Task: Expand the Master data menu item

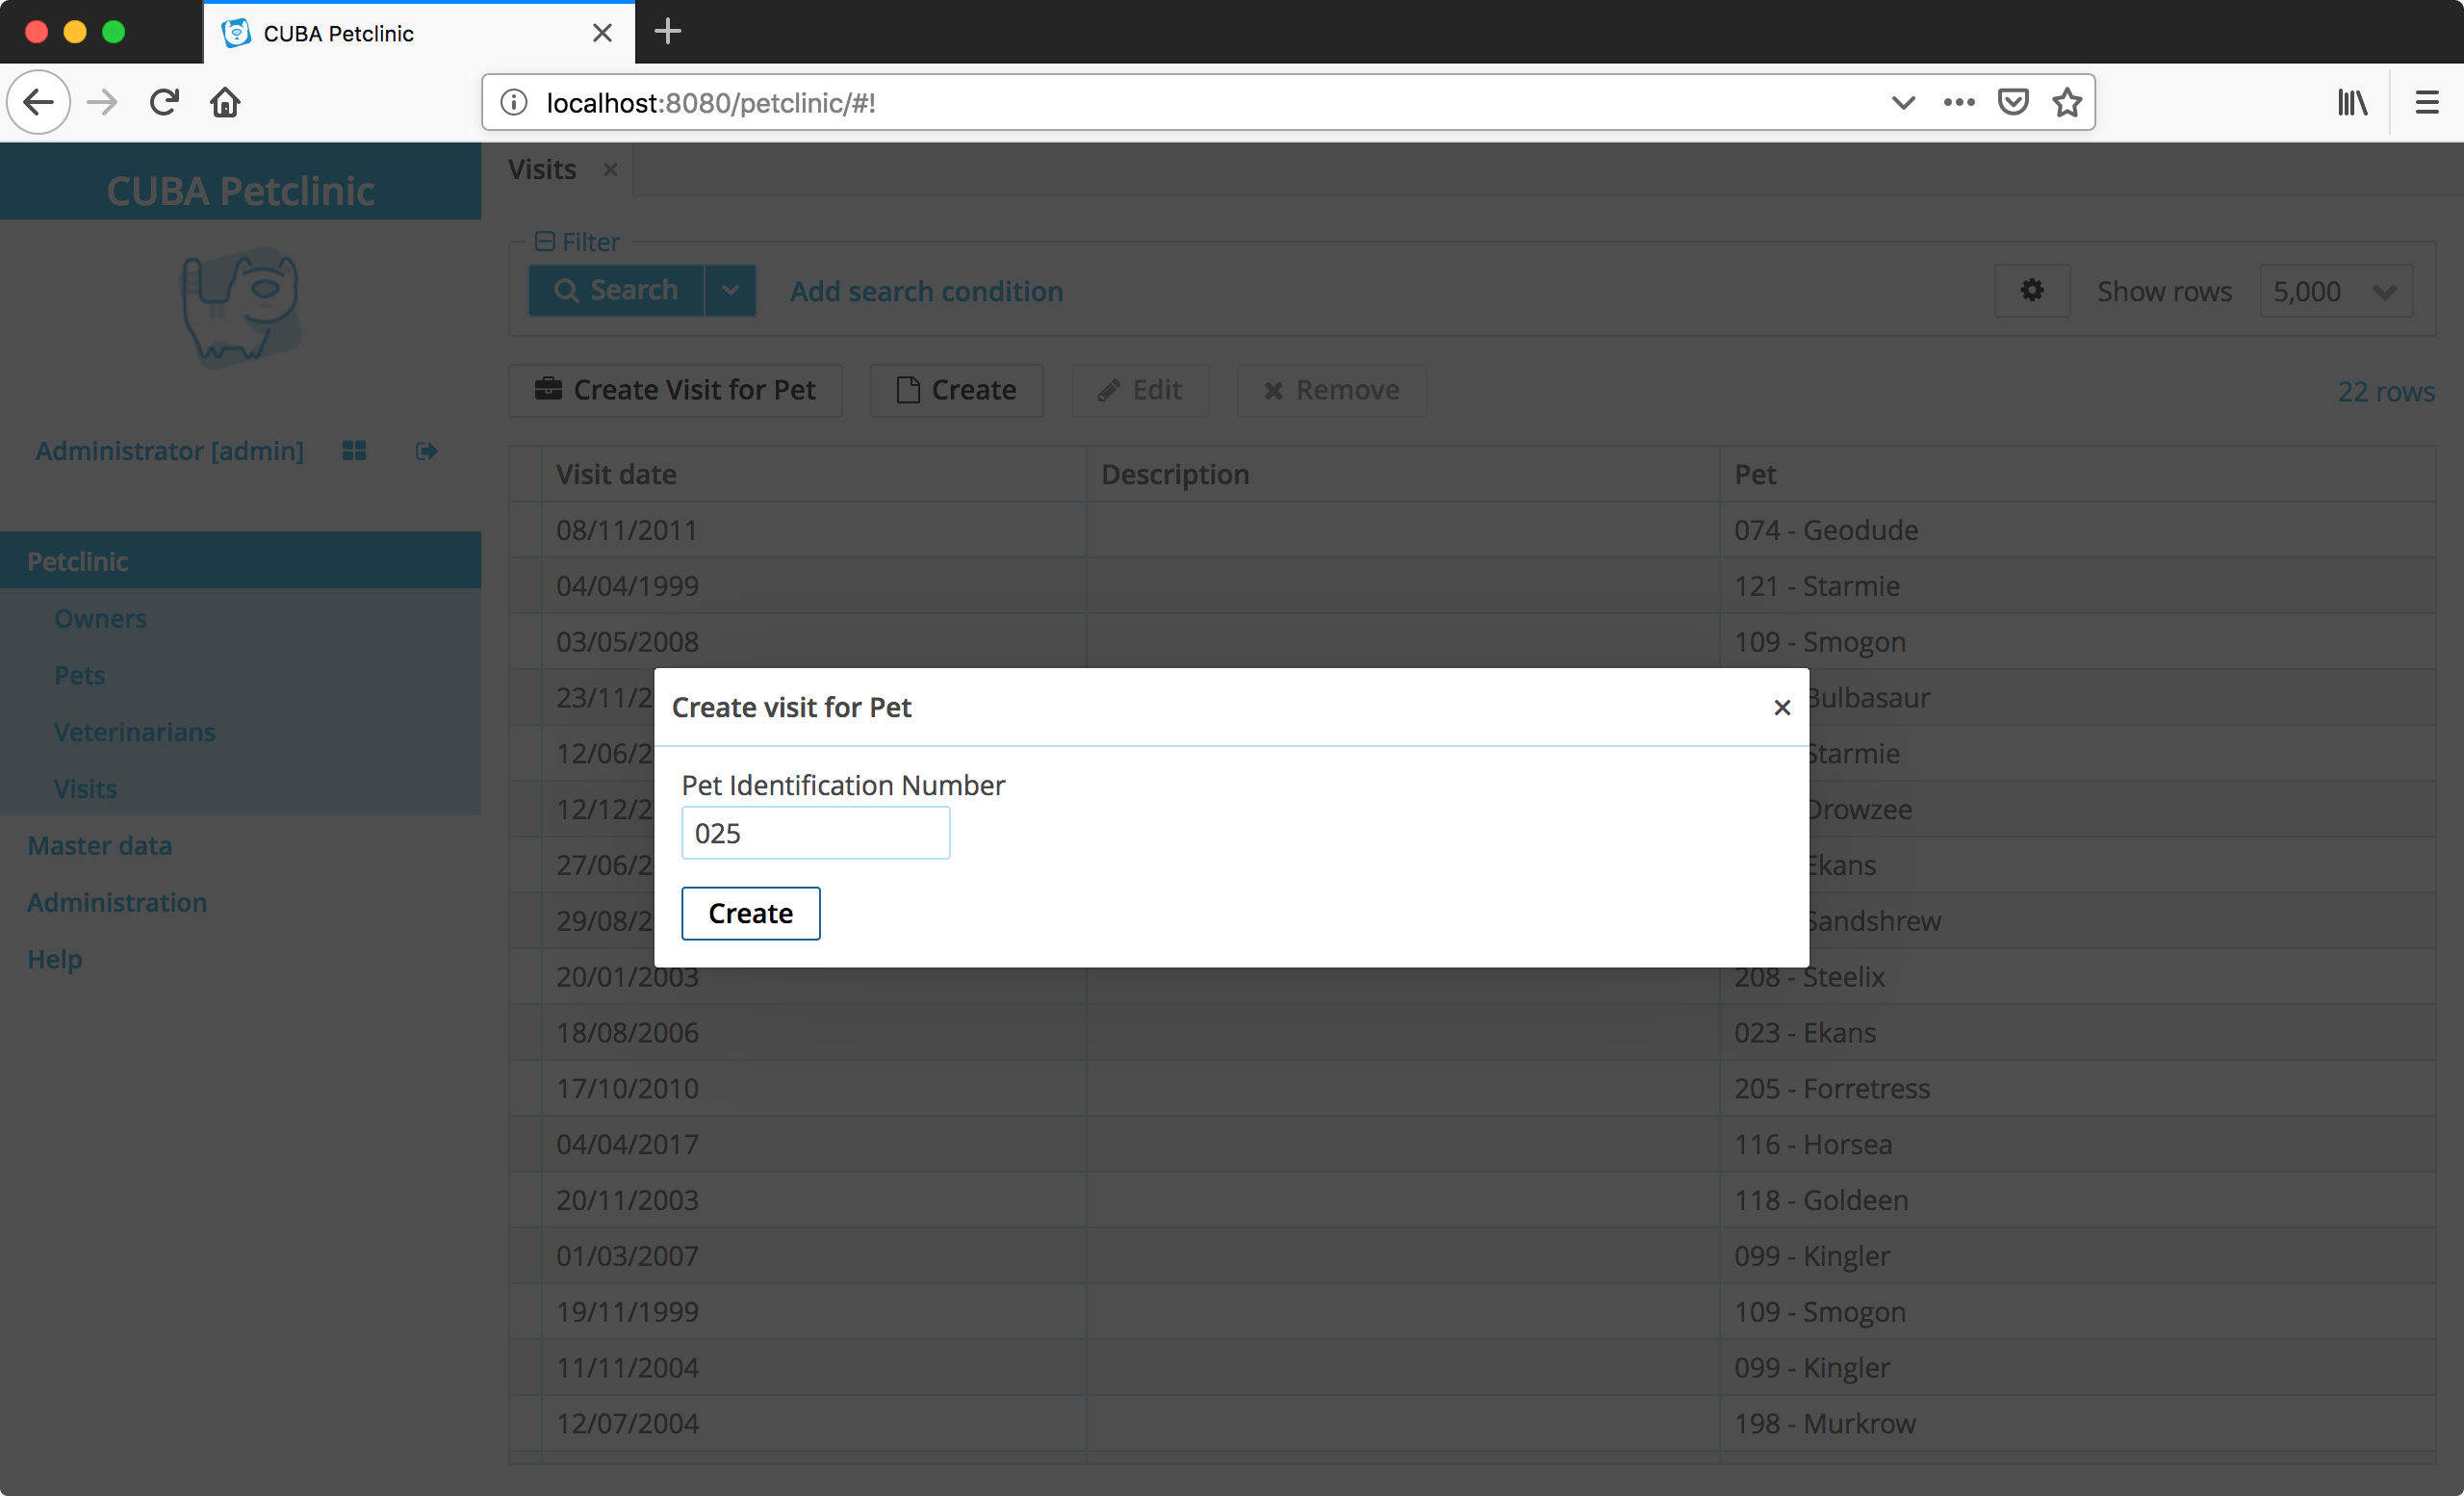Action: point(99,846)
